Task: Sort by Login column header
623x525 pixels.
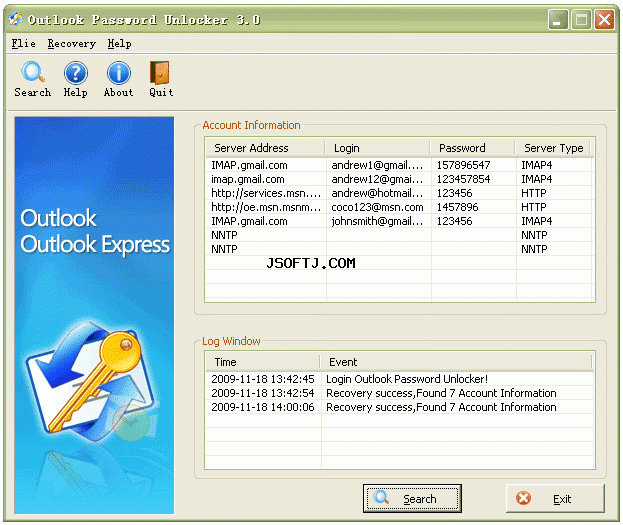Action: [378, 148]
